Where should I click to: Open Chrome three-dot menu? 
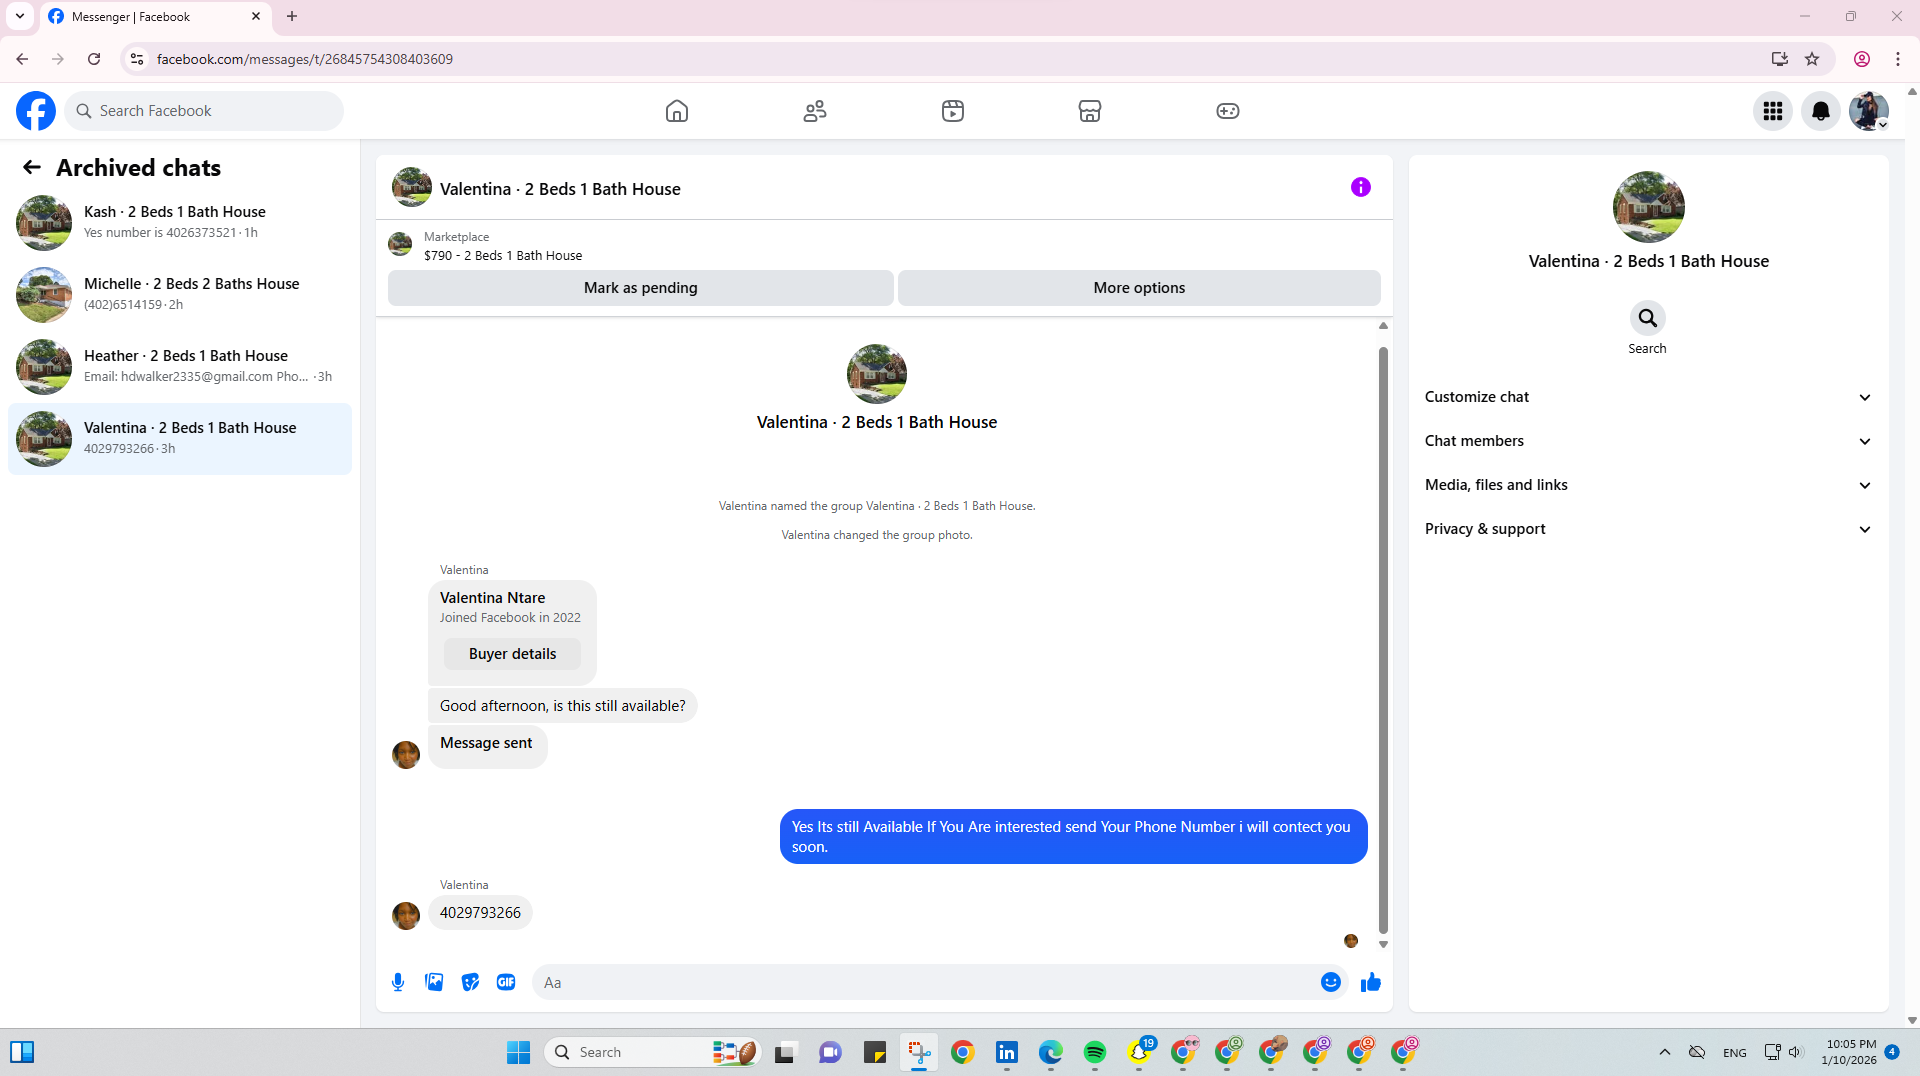pos(1897,59)
